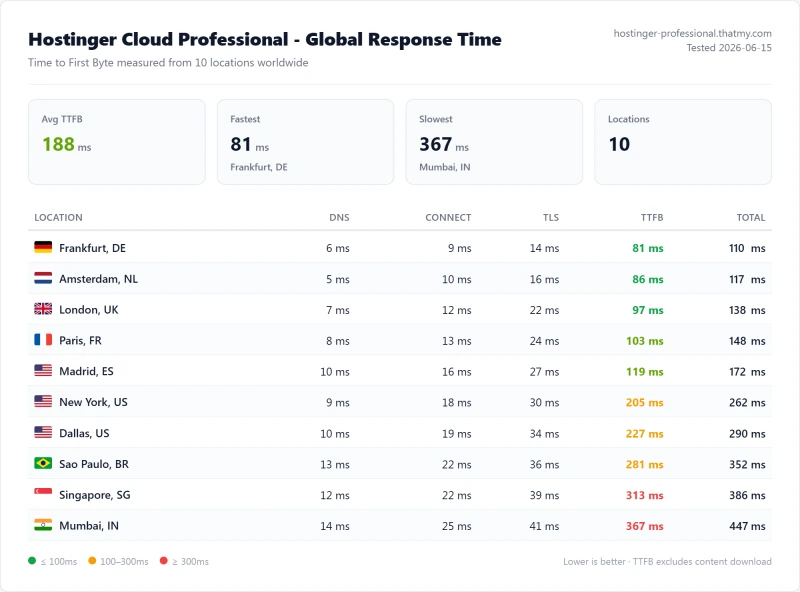Select the Slowest 367 ms card
Image resolution: width=800 pixels, height=592 pixels.
pyautogui.click(x=494, y=142)
